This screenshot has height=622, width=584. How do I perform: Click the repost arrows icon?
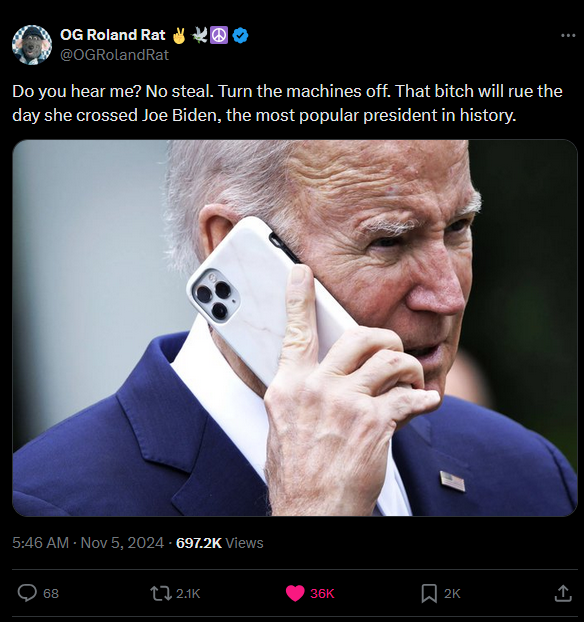(161, 593)
